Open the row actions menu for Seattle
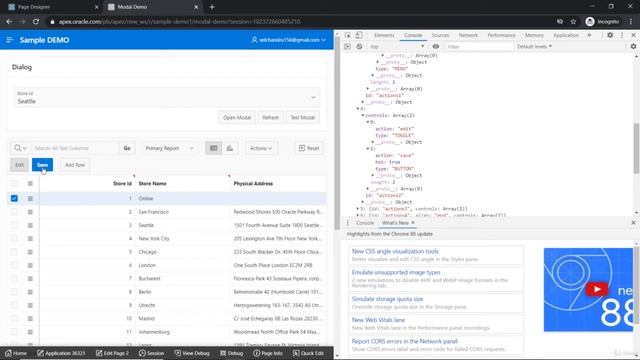The height and width of the screenshot is (360, 640). pyautogui.click(x=30, y=225)
